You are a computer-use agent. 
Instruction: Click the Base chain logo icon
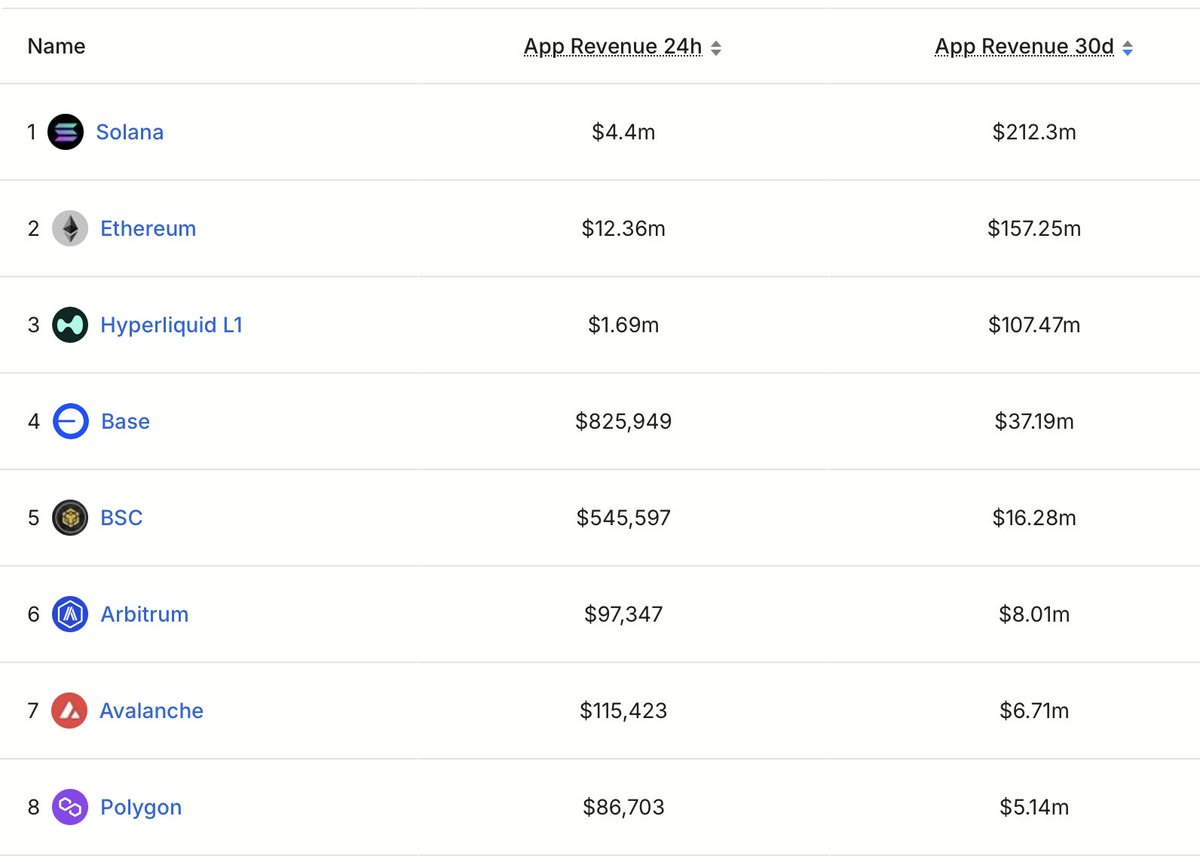70,422
